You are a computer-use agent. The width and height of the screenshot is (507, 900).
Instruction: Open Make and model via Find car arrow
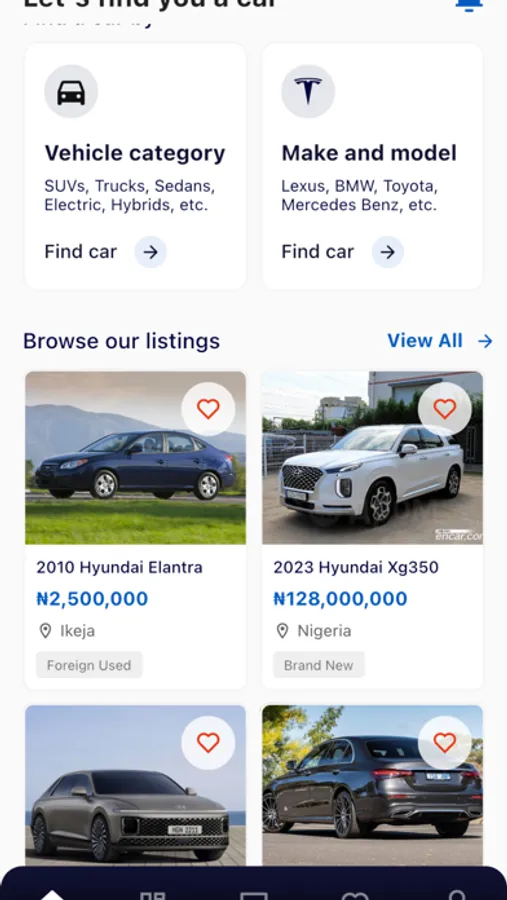[388, 252]
